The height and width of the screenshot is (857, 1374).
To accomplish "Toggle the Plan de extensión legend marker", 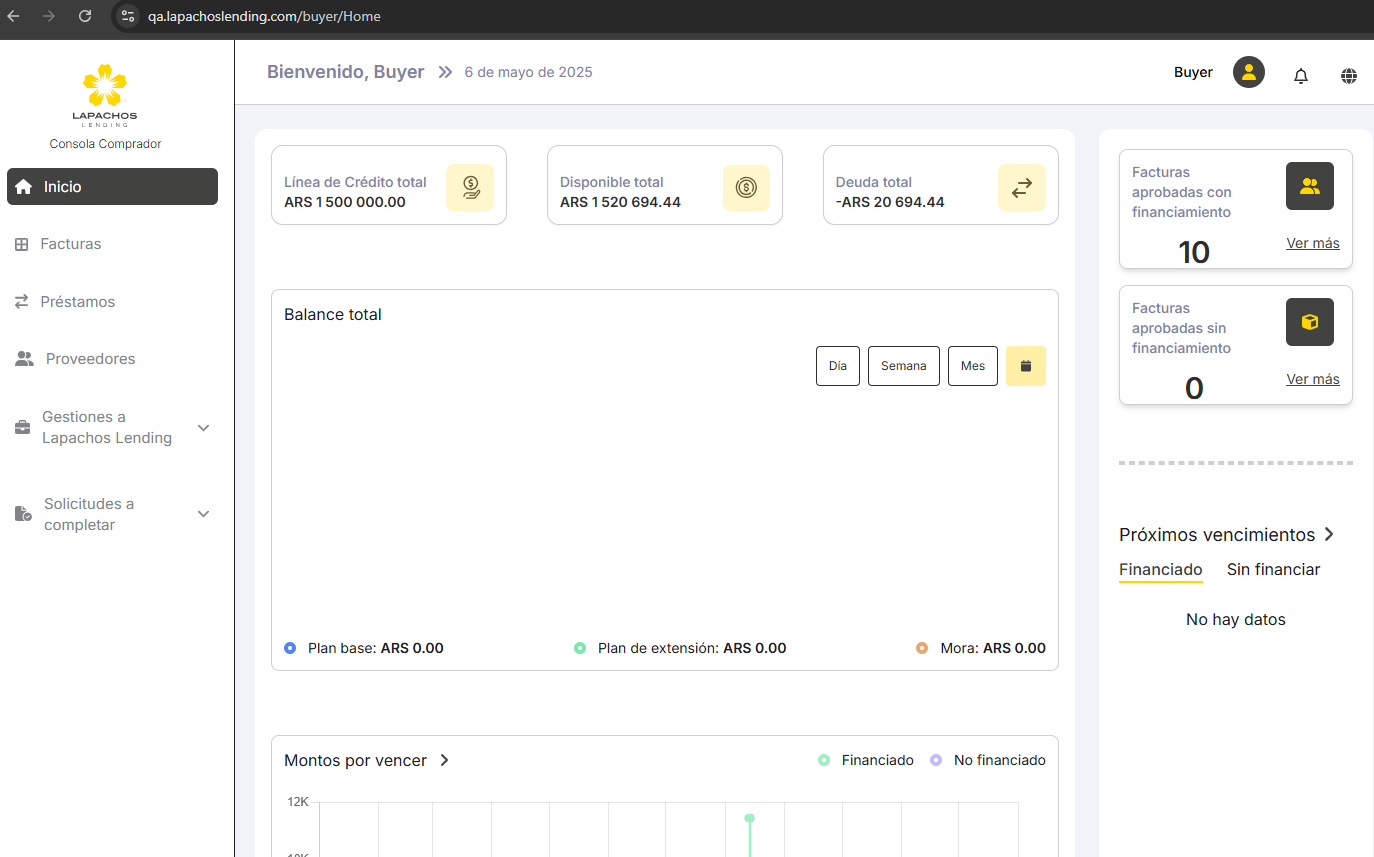I will pos(580,648).
